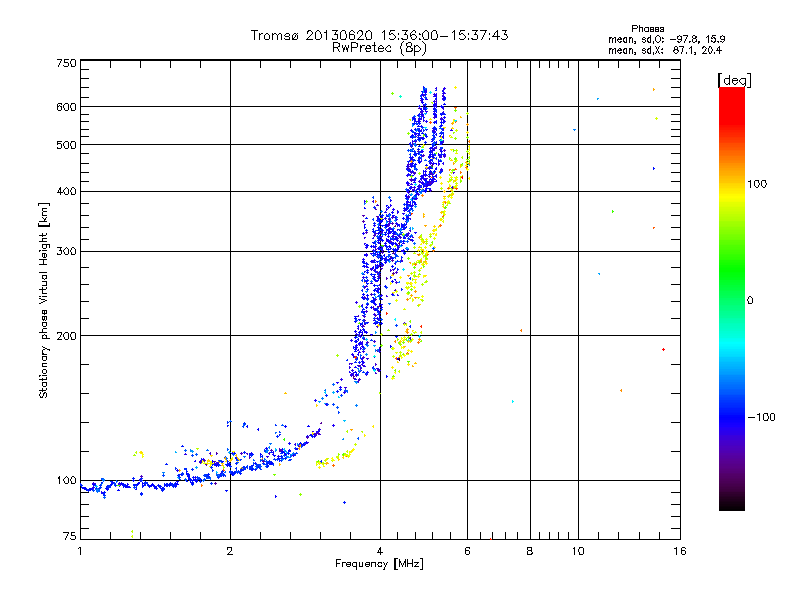The height and width of the screenshot is (600, 800).
Task: Click the '400' y-axis tick label
Action: [66, 191]
